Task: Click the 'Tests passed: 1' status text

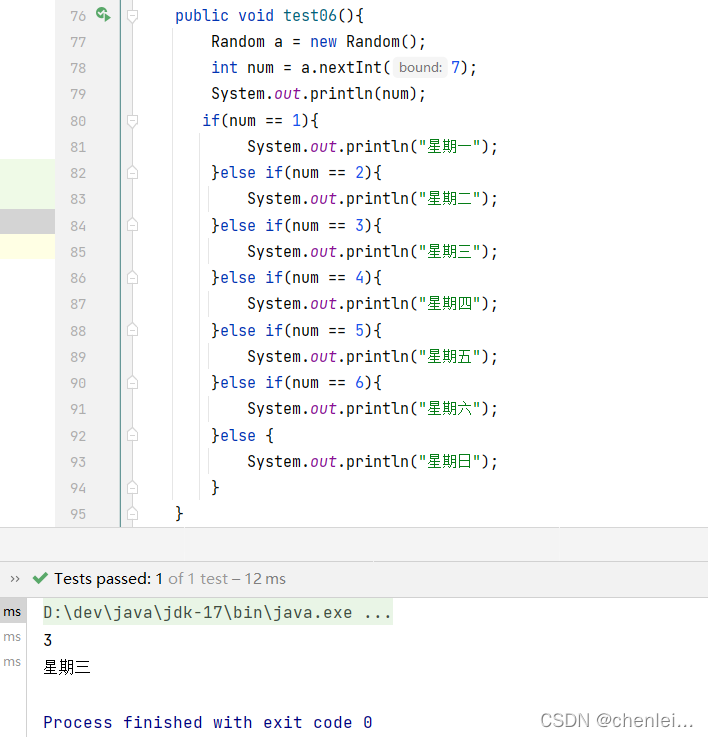Action: coord(108,579)
